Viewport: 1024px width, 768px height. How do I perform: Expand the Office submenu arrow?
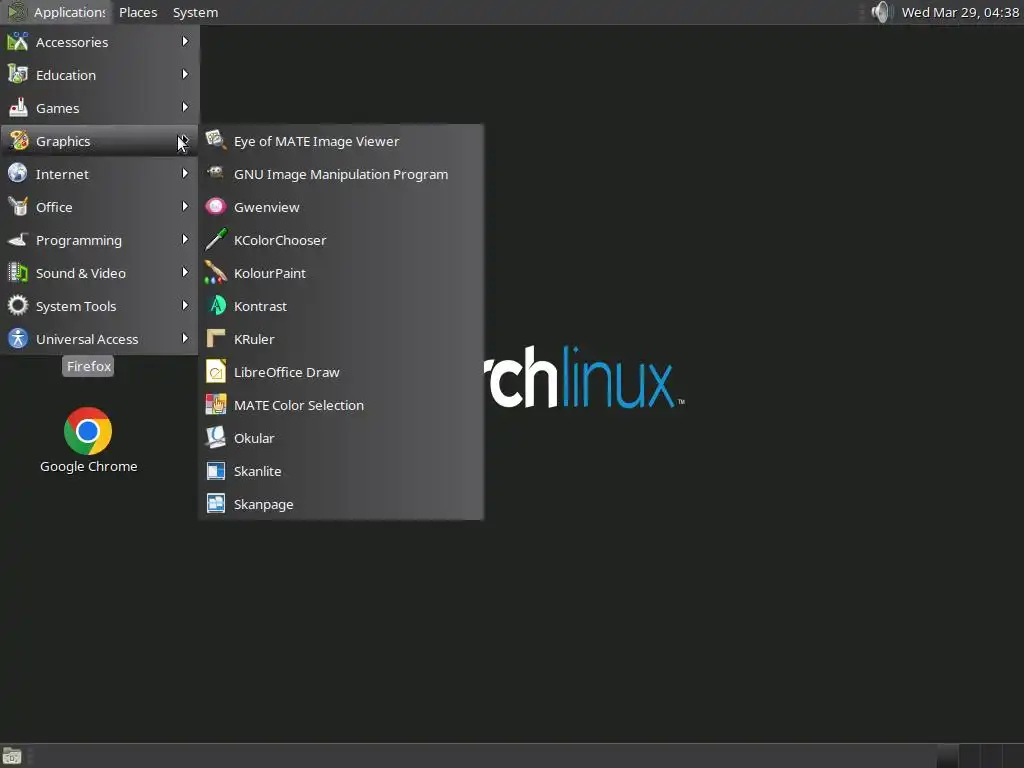coord(185,206)
